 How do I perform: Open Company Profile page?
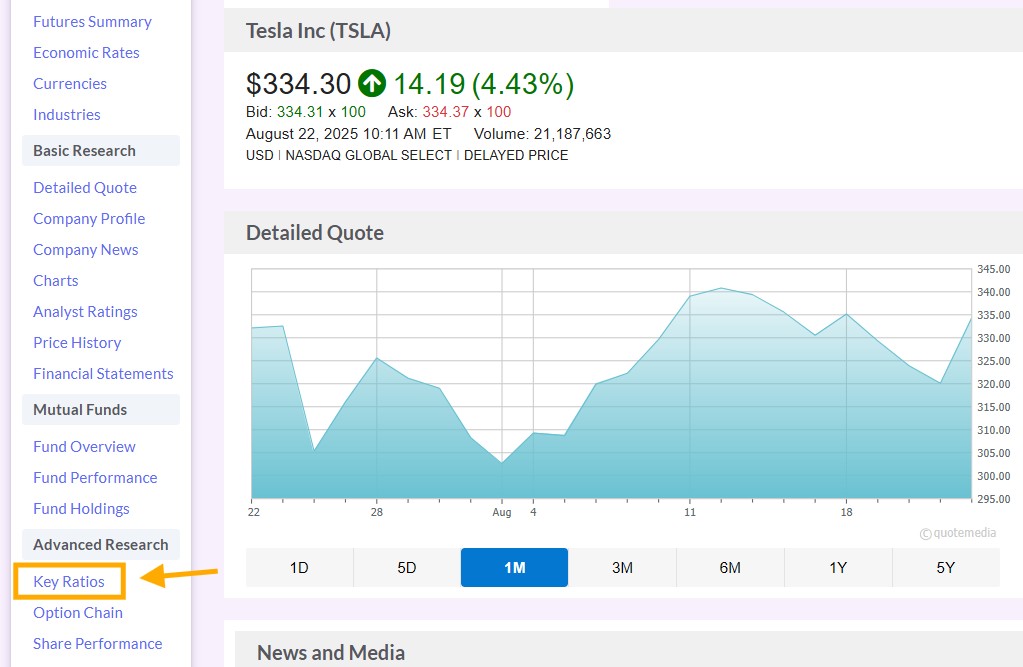(89, 219)
